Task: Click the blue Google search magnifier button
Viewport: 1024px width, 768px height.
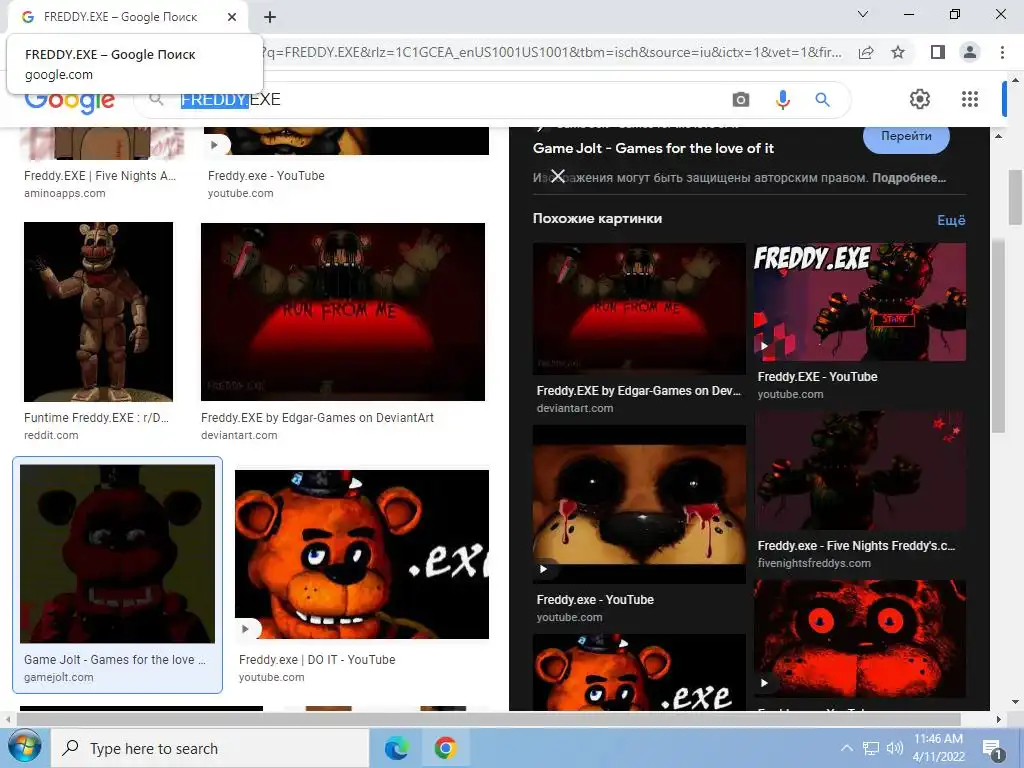Action: click(x=822, y=99)
